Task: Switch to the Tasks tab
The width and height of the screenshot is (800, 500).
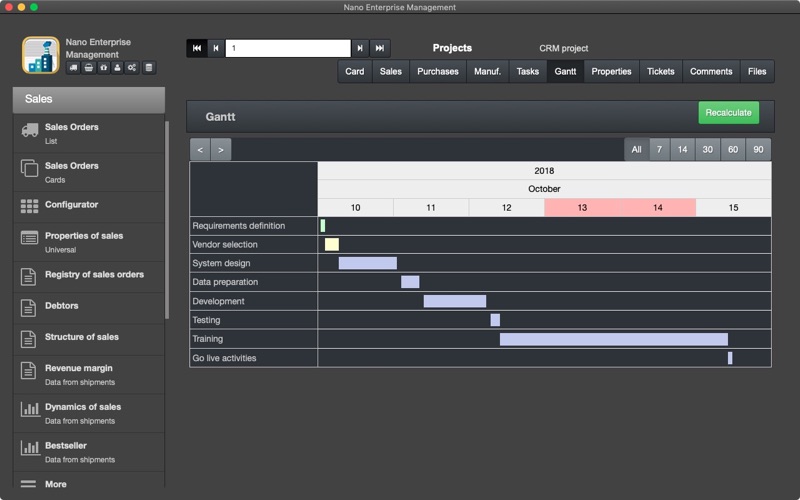Action: pyautogui.click(x=528, y=71)
